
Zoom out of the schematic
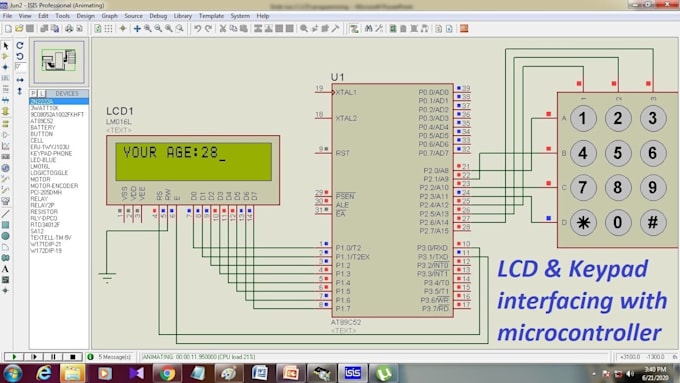158,29
